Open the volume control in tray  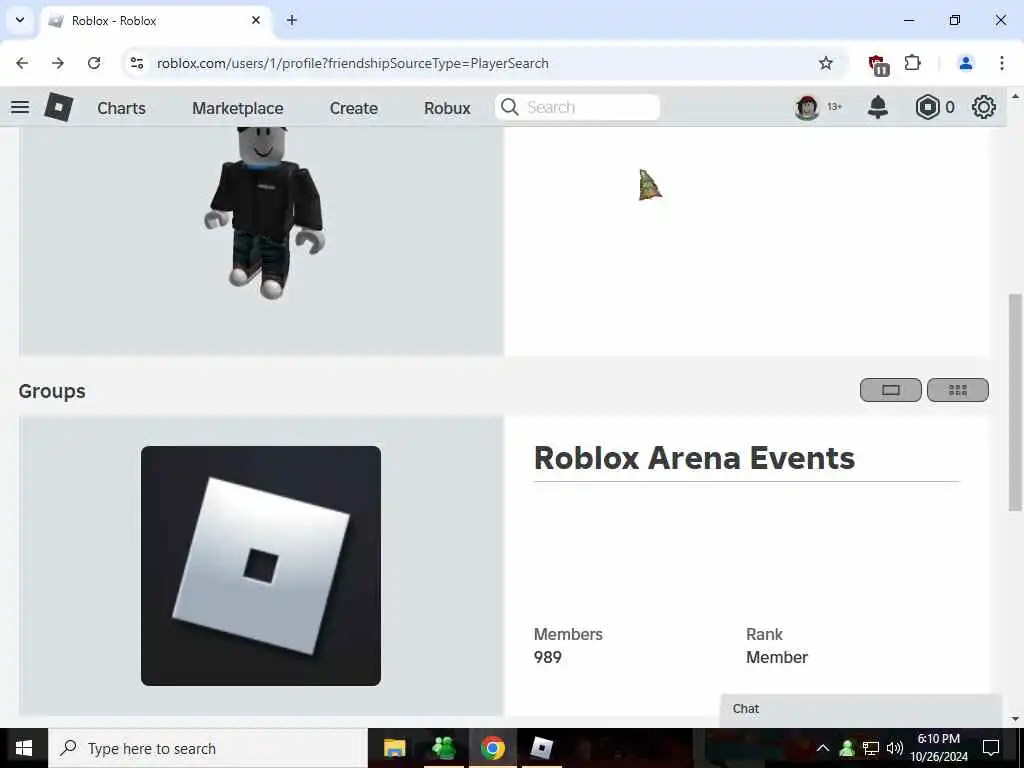(895, 748)
